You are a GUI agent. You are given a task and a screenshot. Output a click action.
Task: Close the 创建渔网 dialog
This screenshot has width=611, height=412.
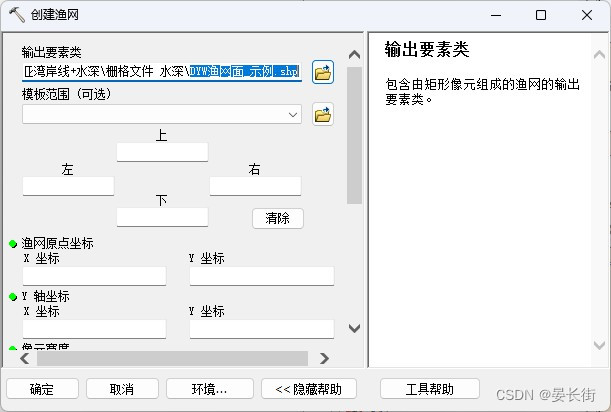[x=587, y=15]
